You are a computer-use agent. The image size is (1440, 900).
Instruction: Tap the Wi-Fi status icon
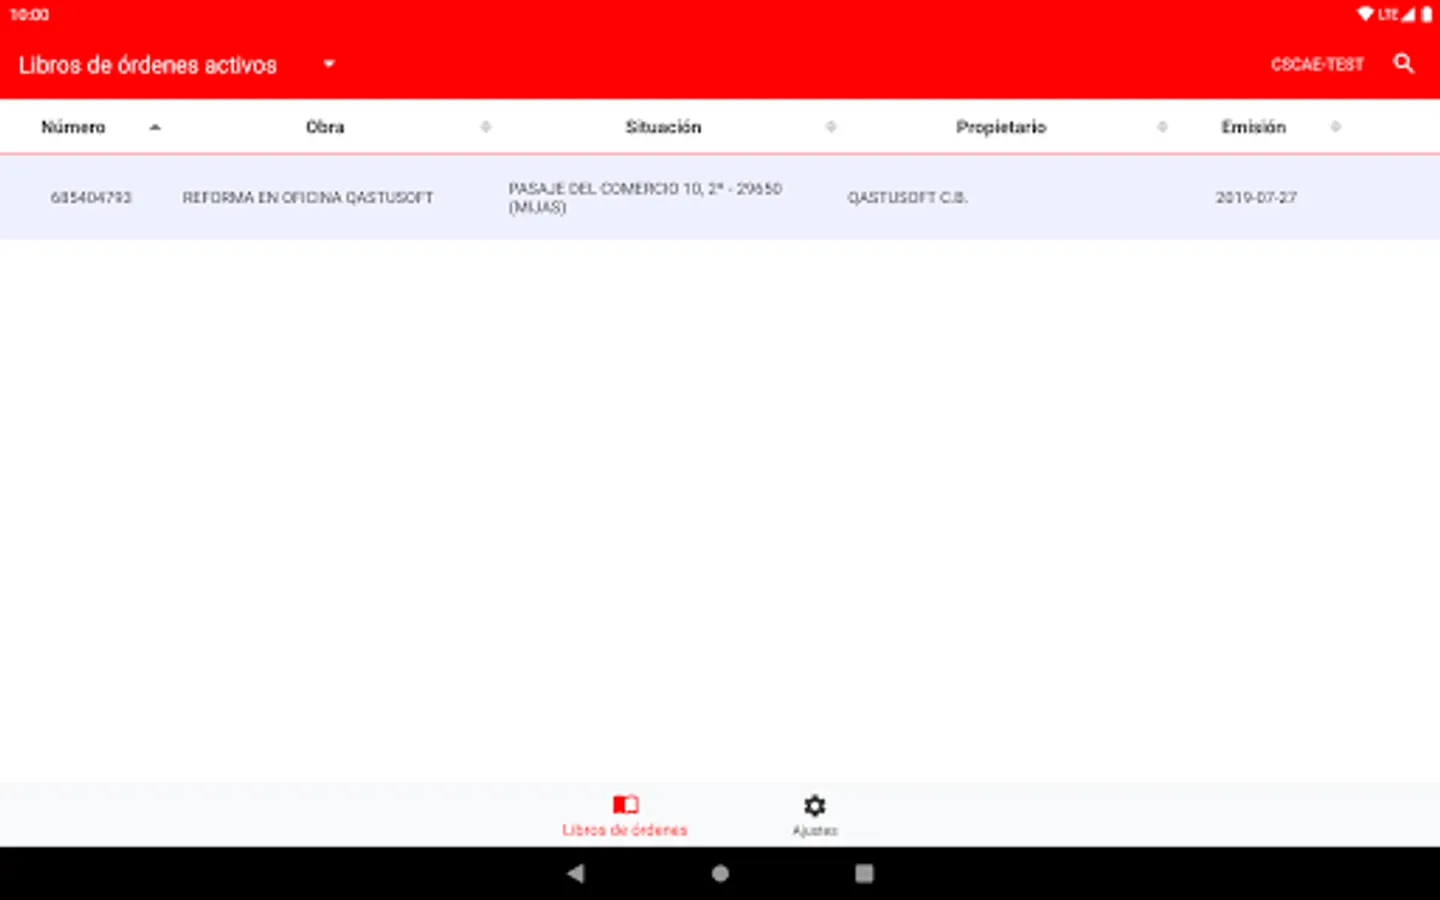coord(1365,14)
